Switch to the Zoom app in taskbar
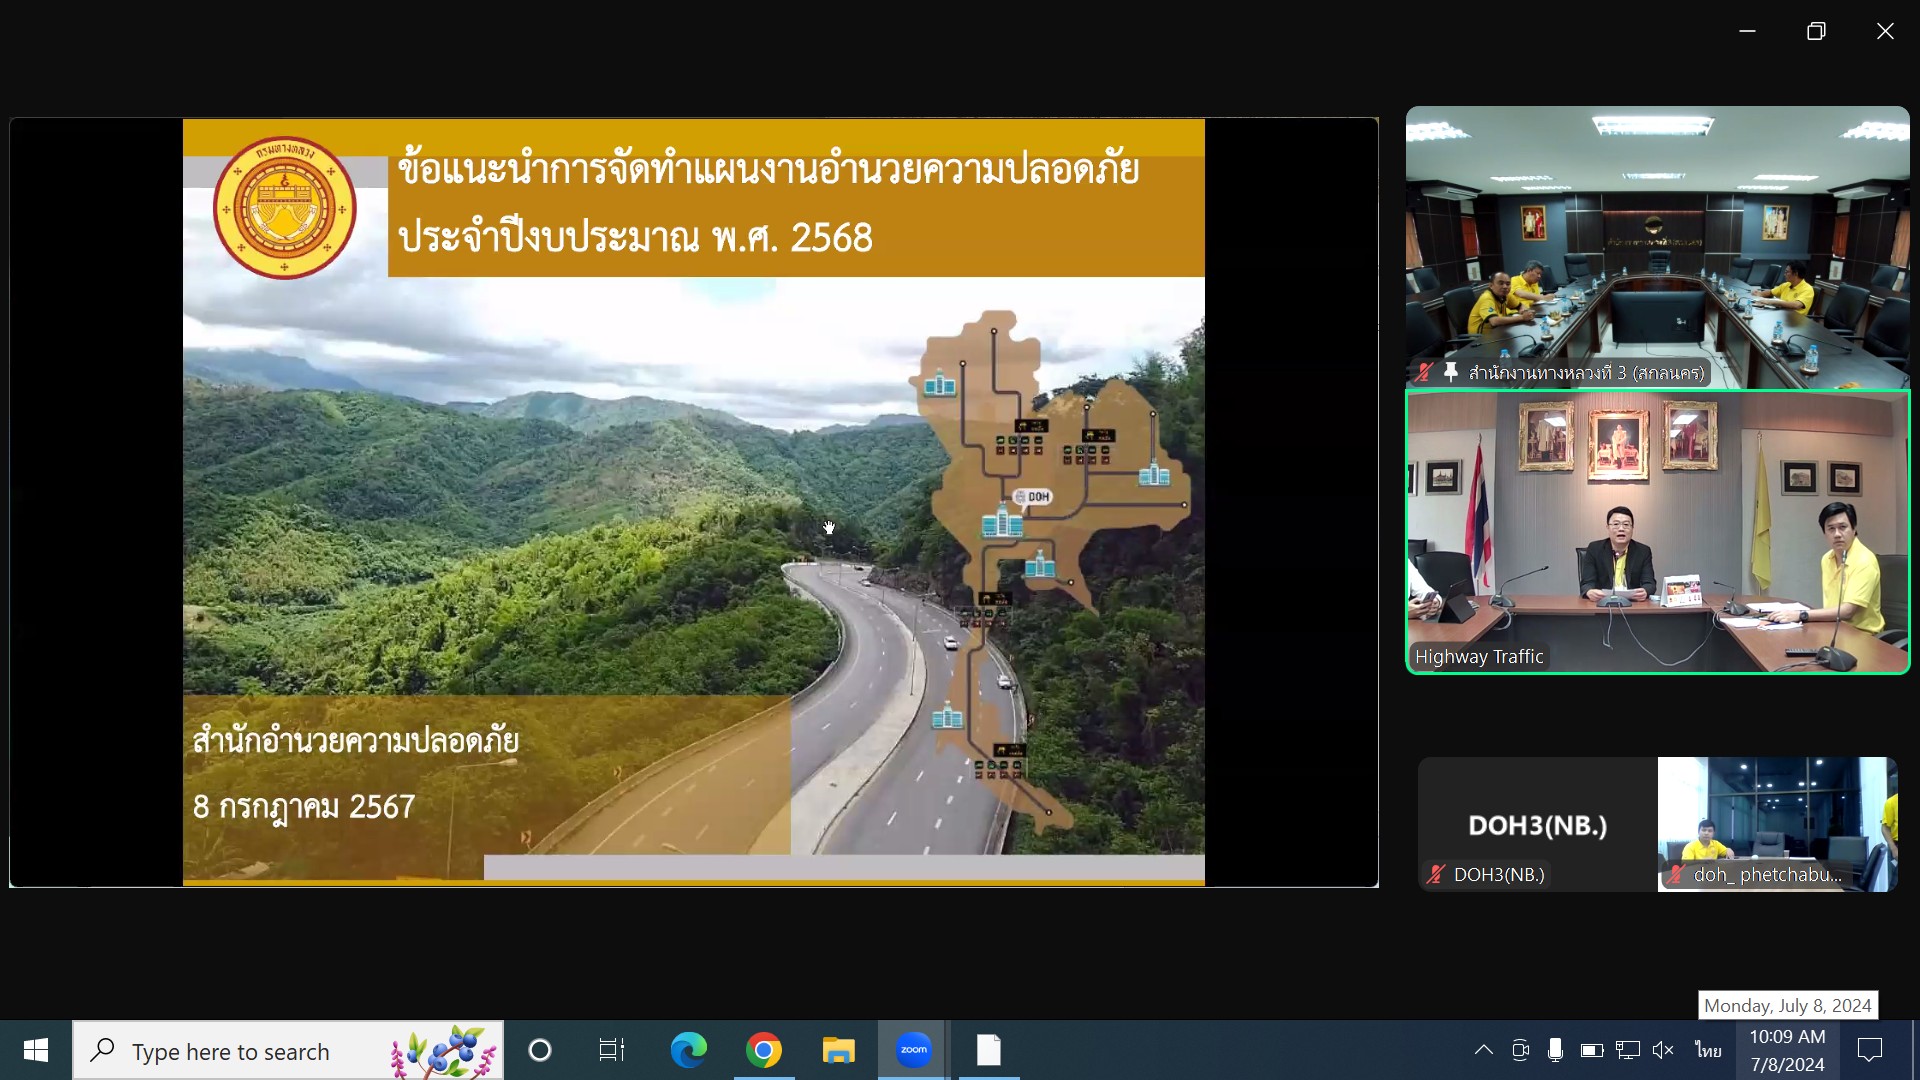 click(913, 1050)
